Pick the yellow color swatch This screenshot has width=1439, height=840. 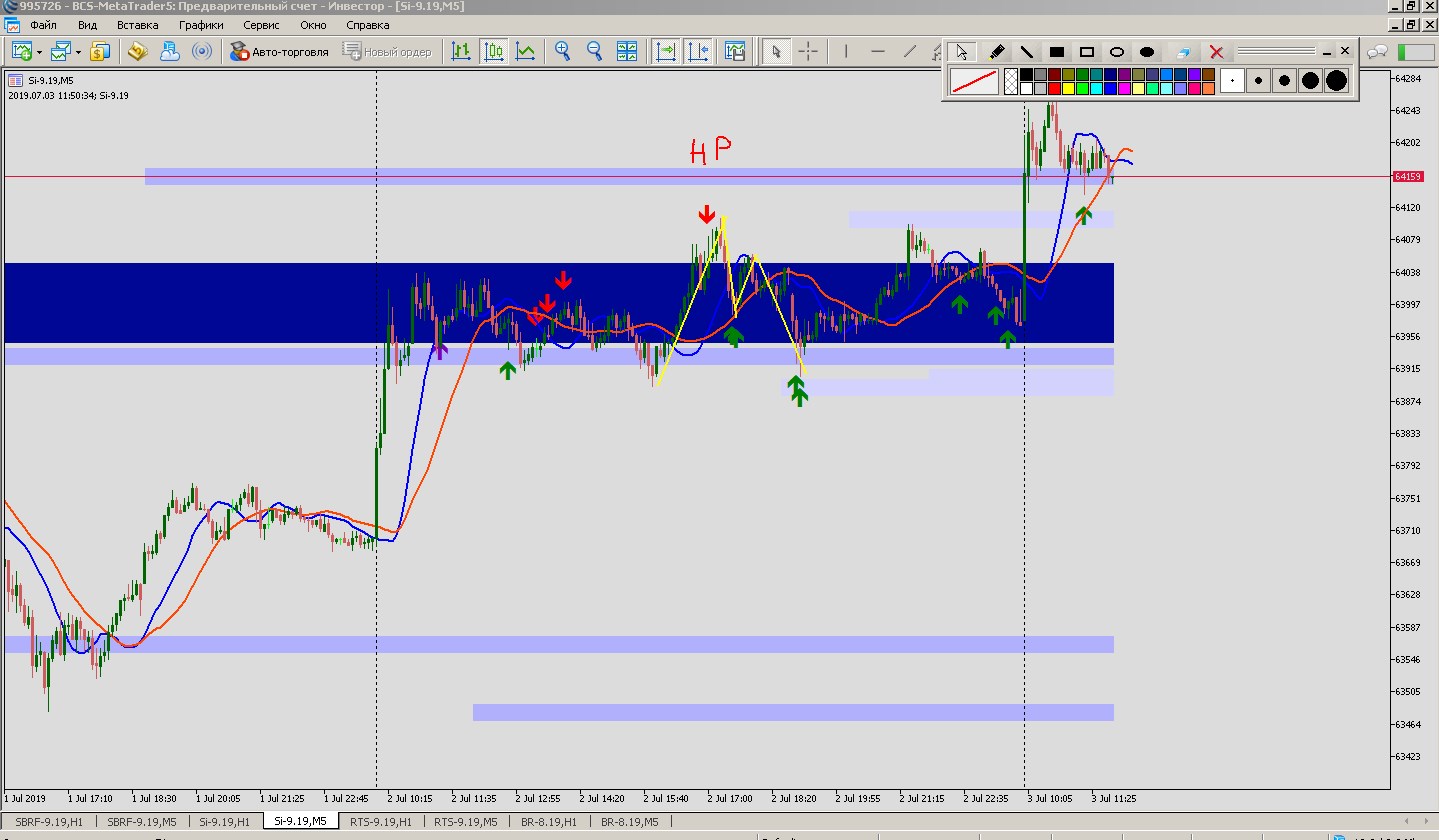[1068, 88]
